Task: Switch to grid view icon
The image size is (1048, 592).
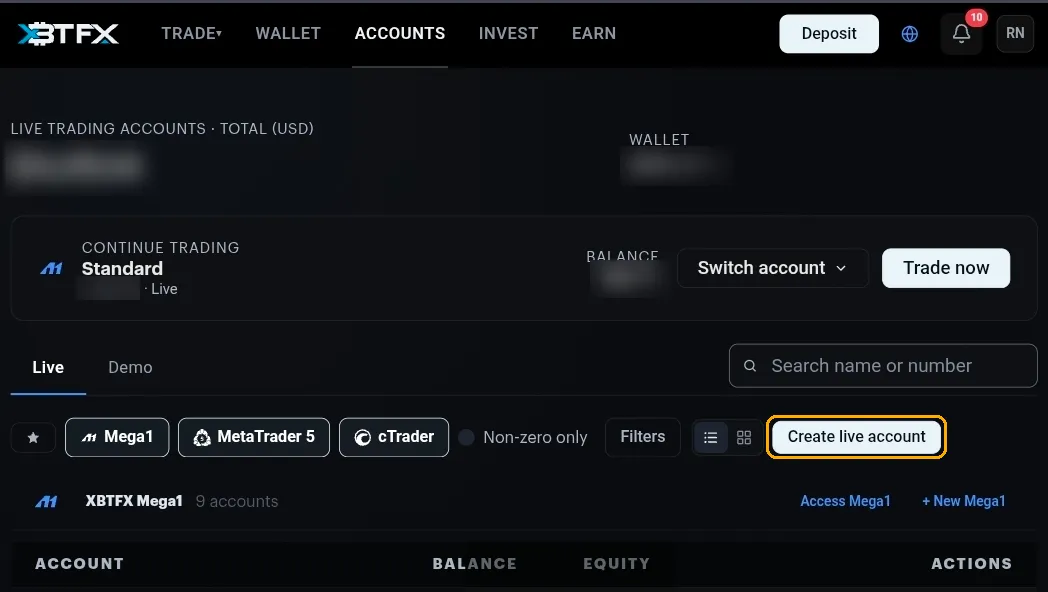Action: (744, 438)
